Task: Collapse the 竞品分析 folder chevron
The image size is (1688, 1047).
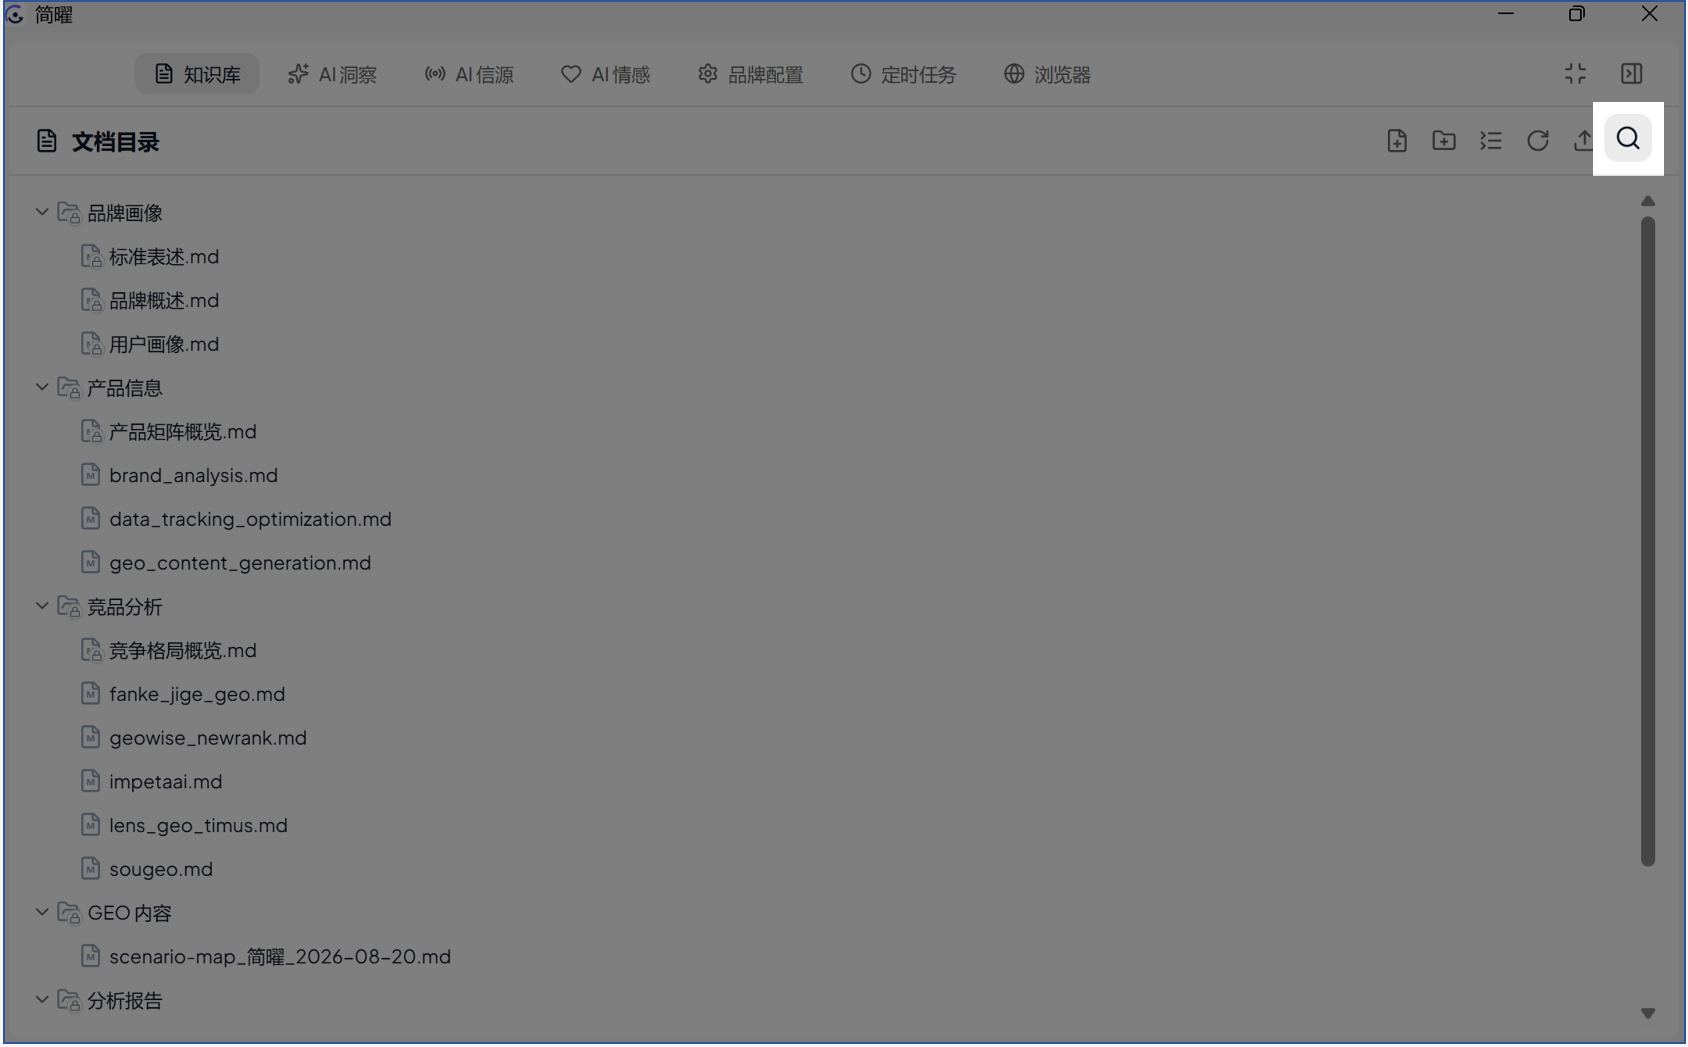Action: point(42,606)
